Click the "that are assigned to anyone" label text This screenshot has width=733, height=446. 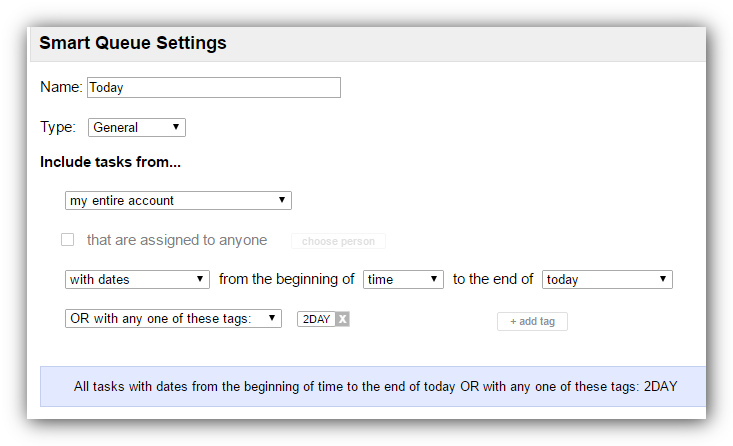(177, 240)
